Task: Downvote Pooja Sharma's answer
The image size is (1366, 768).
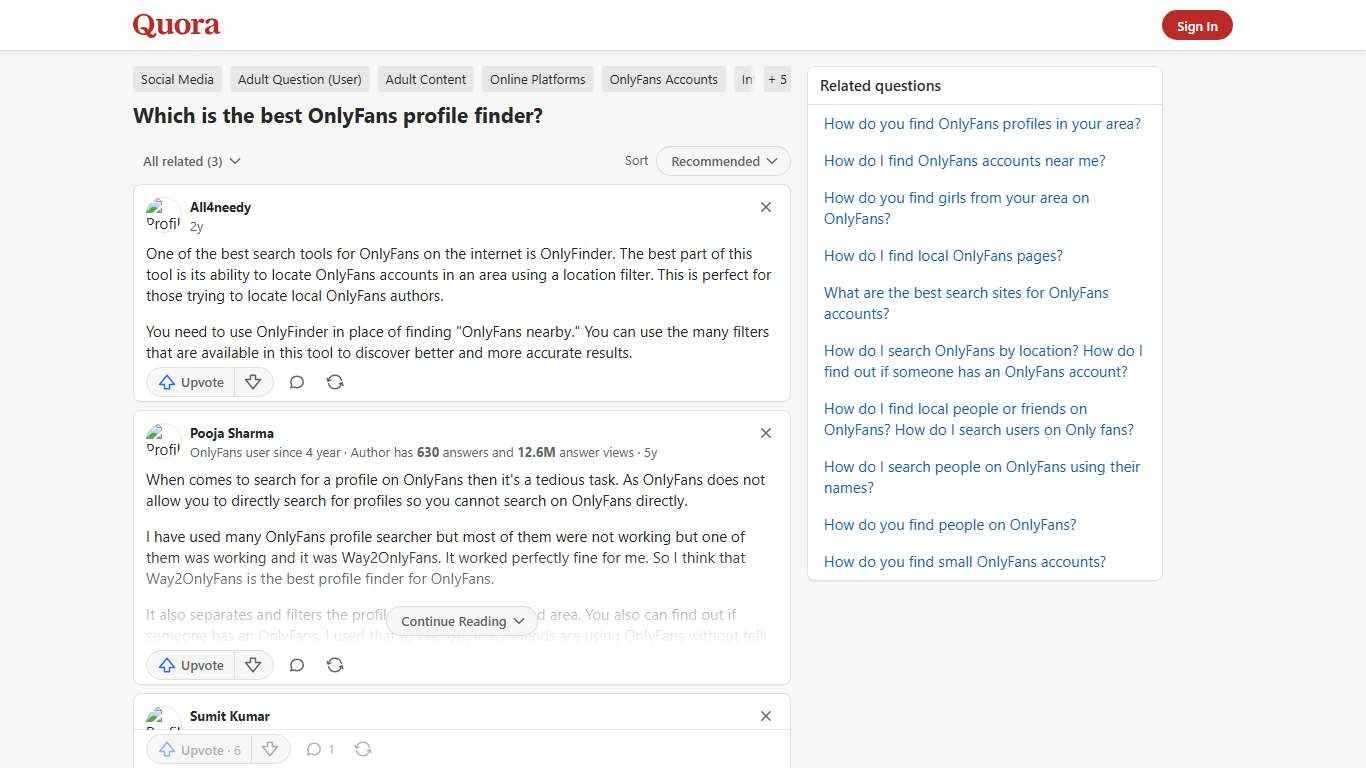Action: click(253, 665)
